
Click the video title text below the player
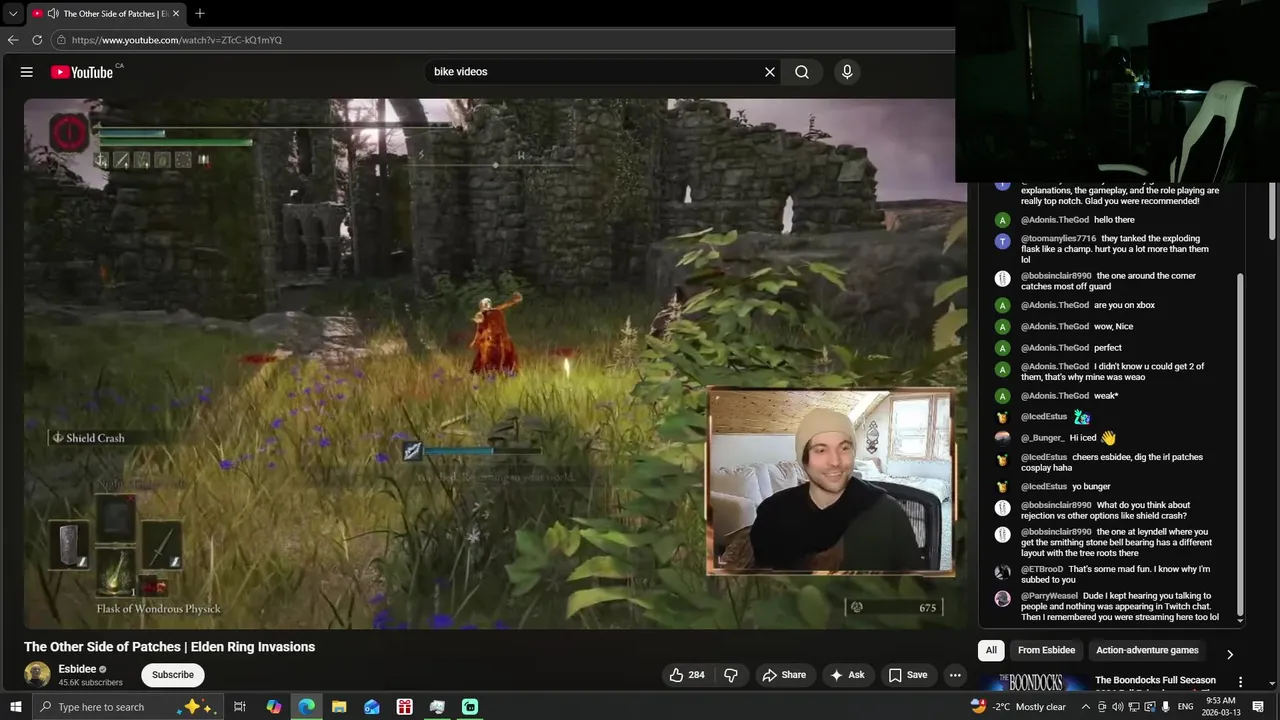pyautogui.click(x=169, y=647)
